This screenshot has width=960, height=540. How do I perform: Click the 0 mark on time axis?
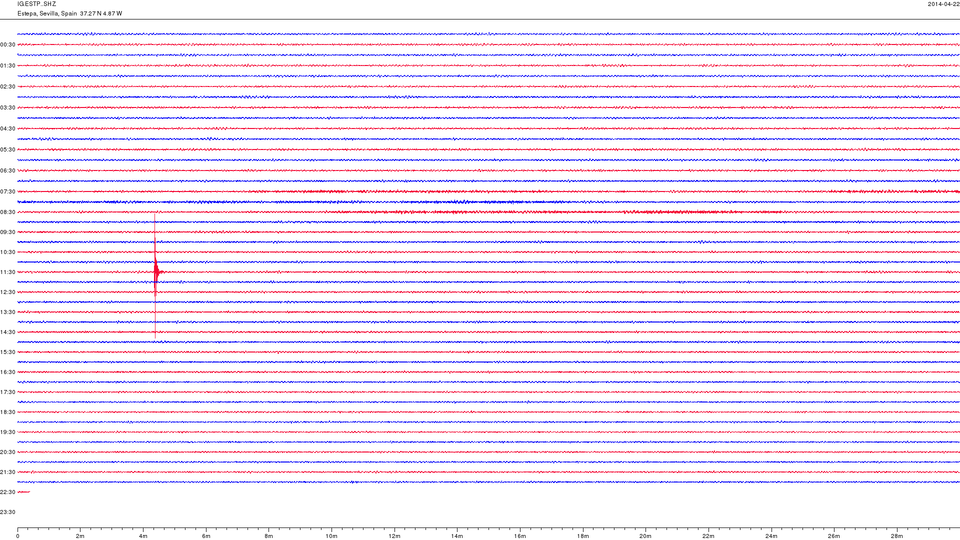click(18, 536)
